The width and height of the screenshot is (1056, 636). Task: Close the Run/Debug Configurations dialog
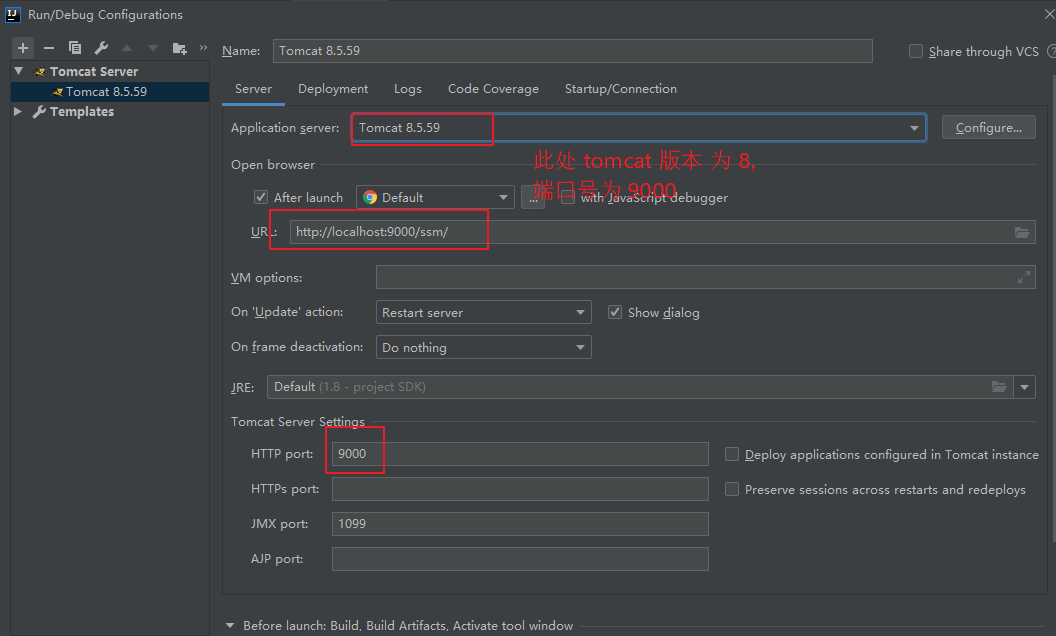click(x=1049, y=13)
